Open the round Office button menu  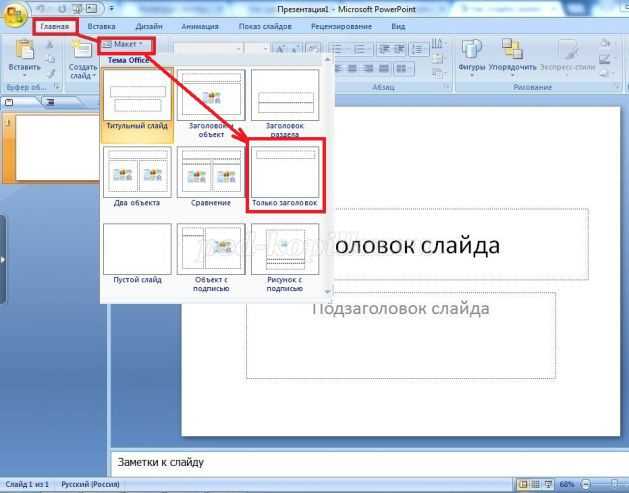[15, 15]
